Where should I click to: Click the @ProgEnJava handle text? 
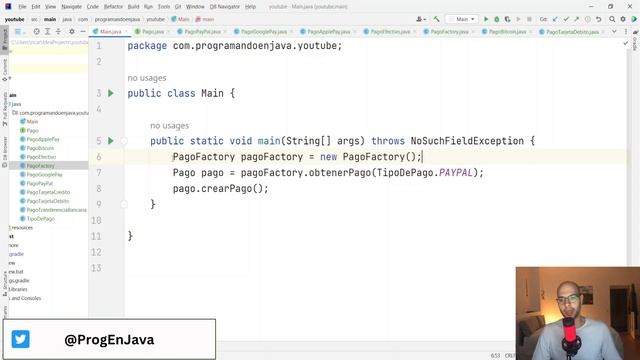[109, 340]
